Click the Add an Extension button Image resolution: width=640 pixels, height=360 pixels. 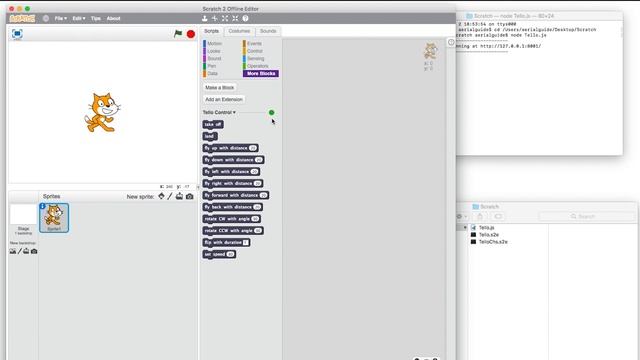pos(224,99)
